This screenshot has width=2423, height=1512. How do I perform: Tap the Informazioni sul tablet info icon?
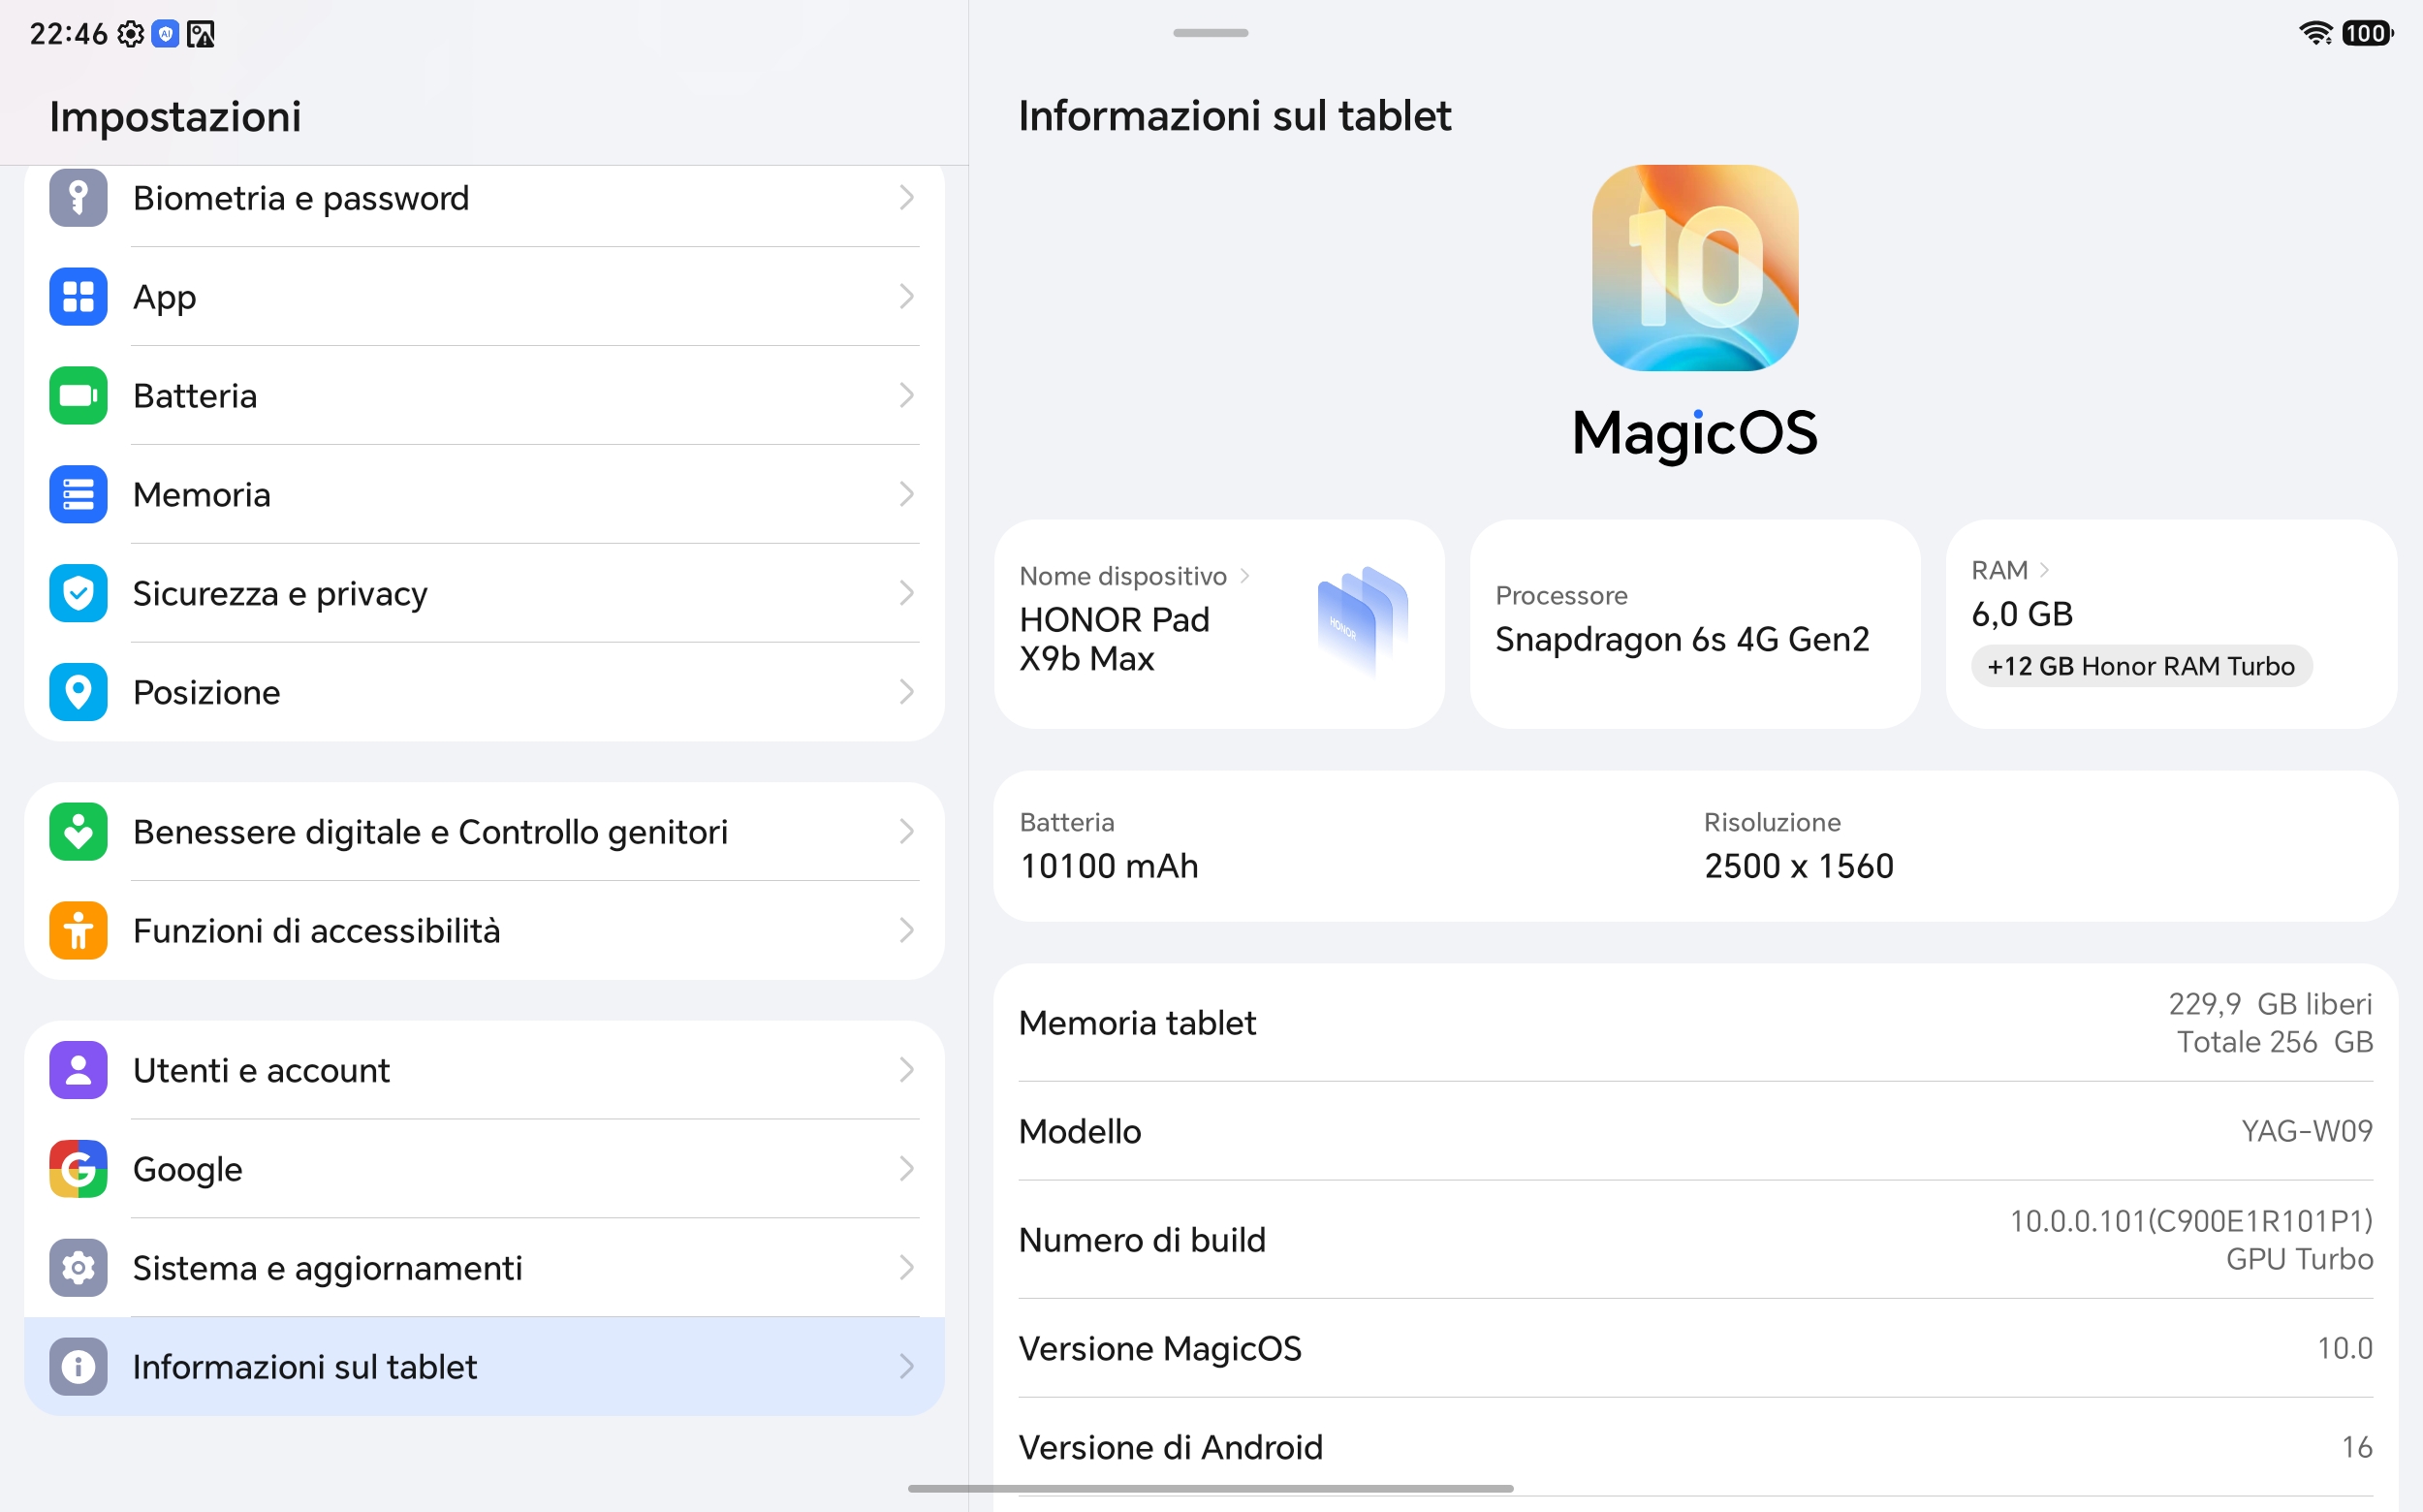pos(78,1367)
